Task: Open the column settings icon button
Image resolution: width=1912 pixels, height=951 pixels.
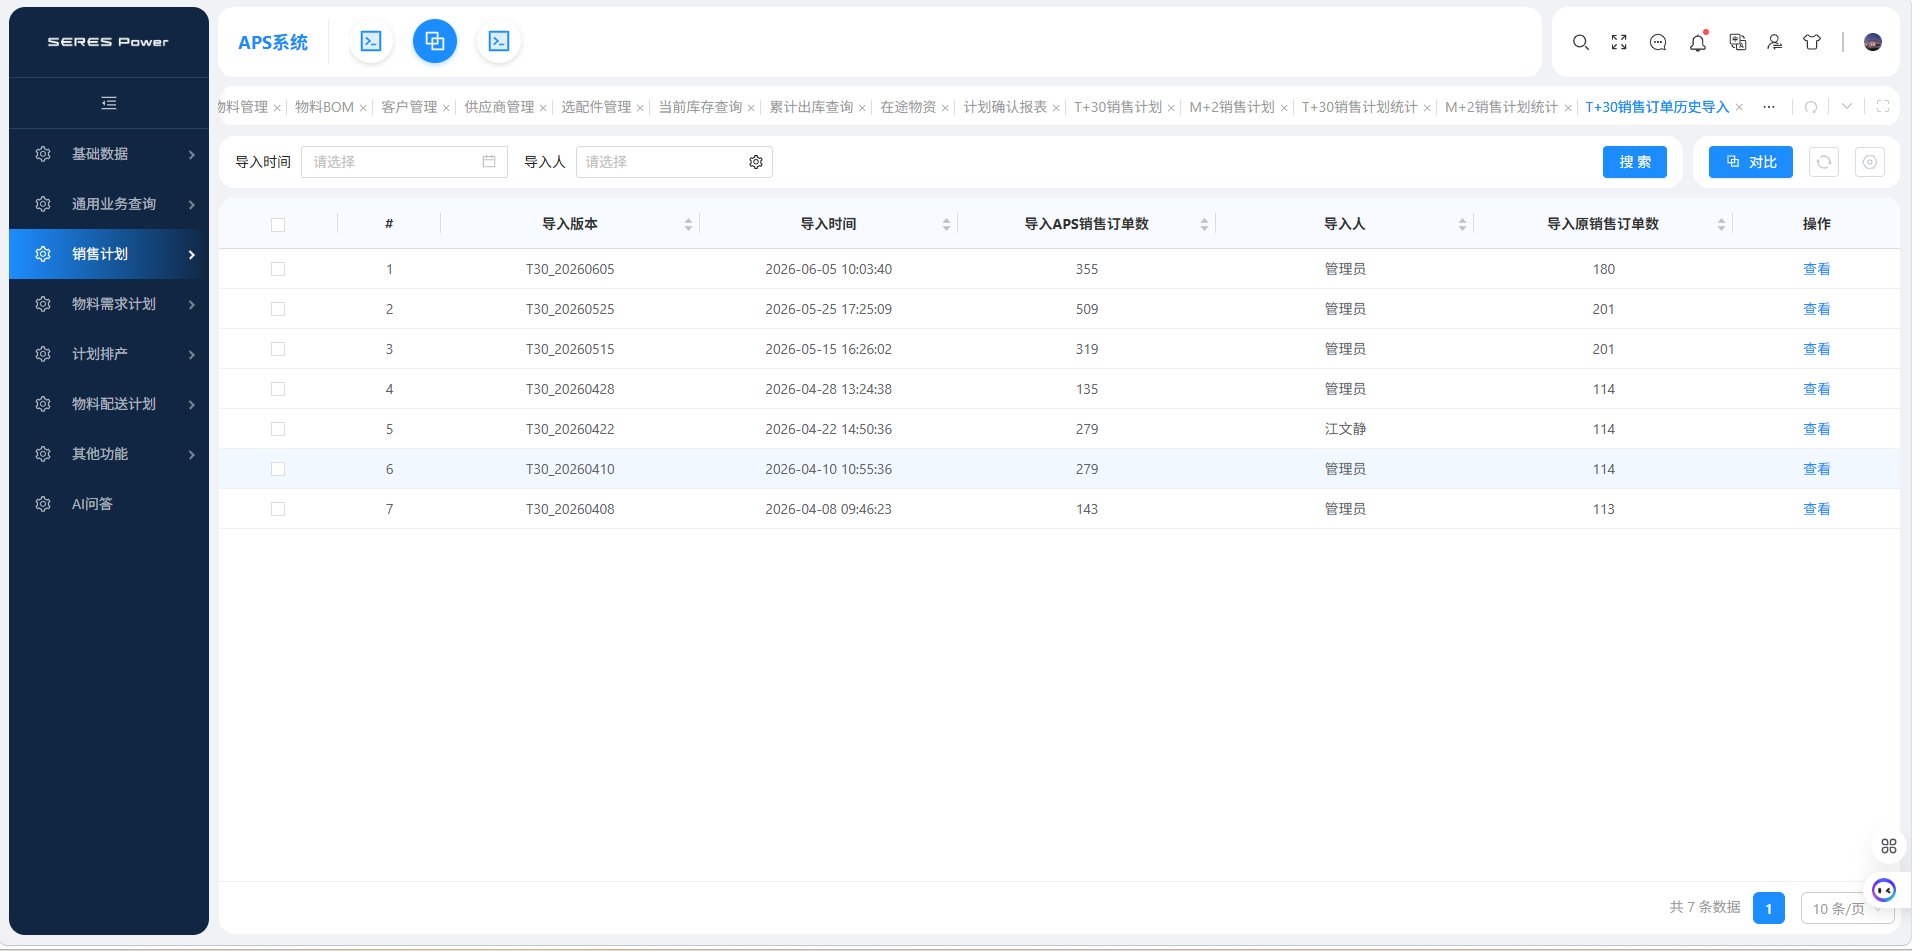Action: click(1870, 162)
